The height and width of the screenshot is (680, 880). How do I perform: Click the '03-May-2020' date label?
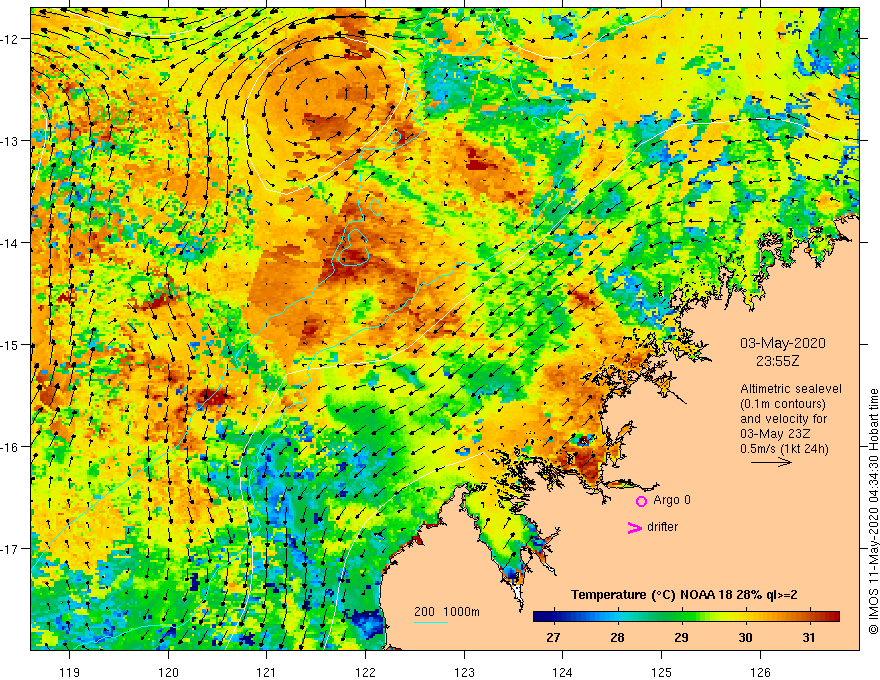point(783,343)
